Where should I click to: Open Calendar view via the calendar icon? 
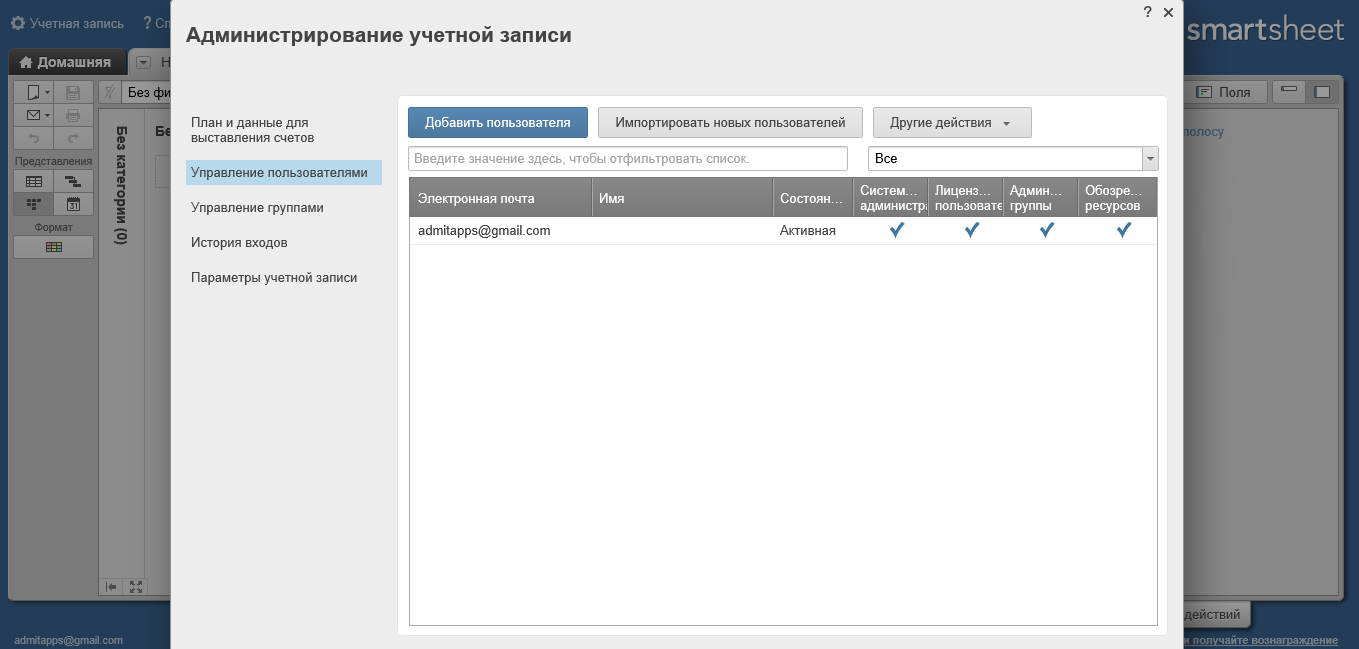tap(74, 204)
